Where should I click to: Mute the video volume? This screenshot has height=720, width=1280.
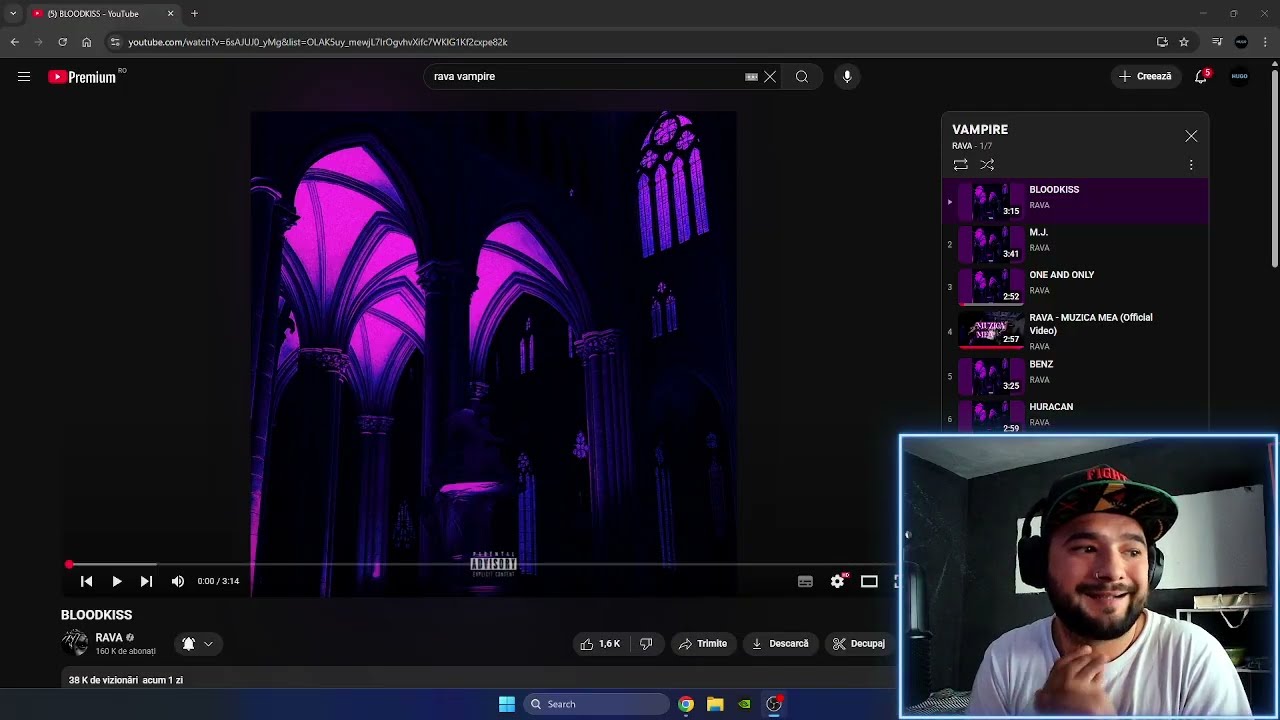pyautogui.click(x=178, y=581)
